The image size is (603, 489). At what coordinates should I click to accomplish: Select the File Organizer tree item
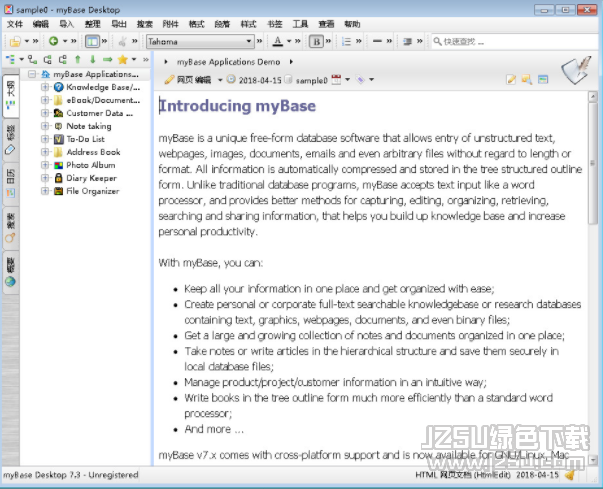pyautogui.click(x=93, y=191)
